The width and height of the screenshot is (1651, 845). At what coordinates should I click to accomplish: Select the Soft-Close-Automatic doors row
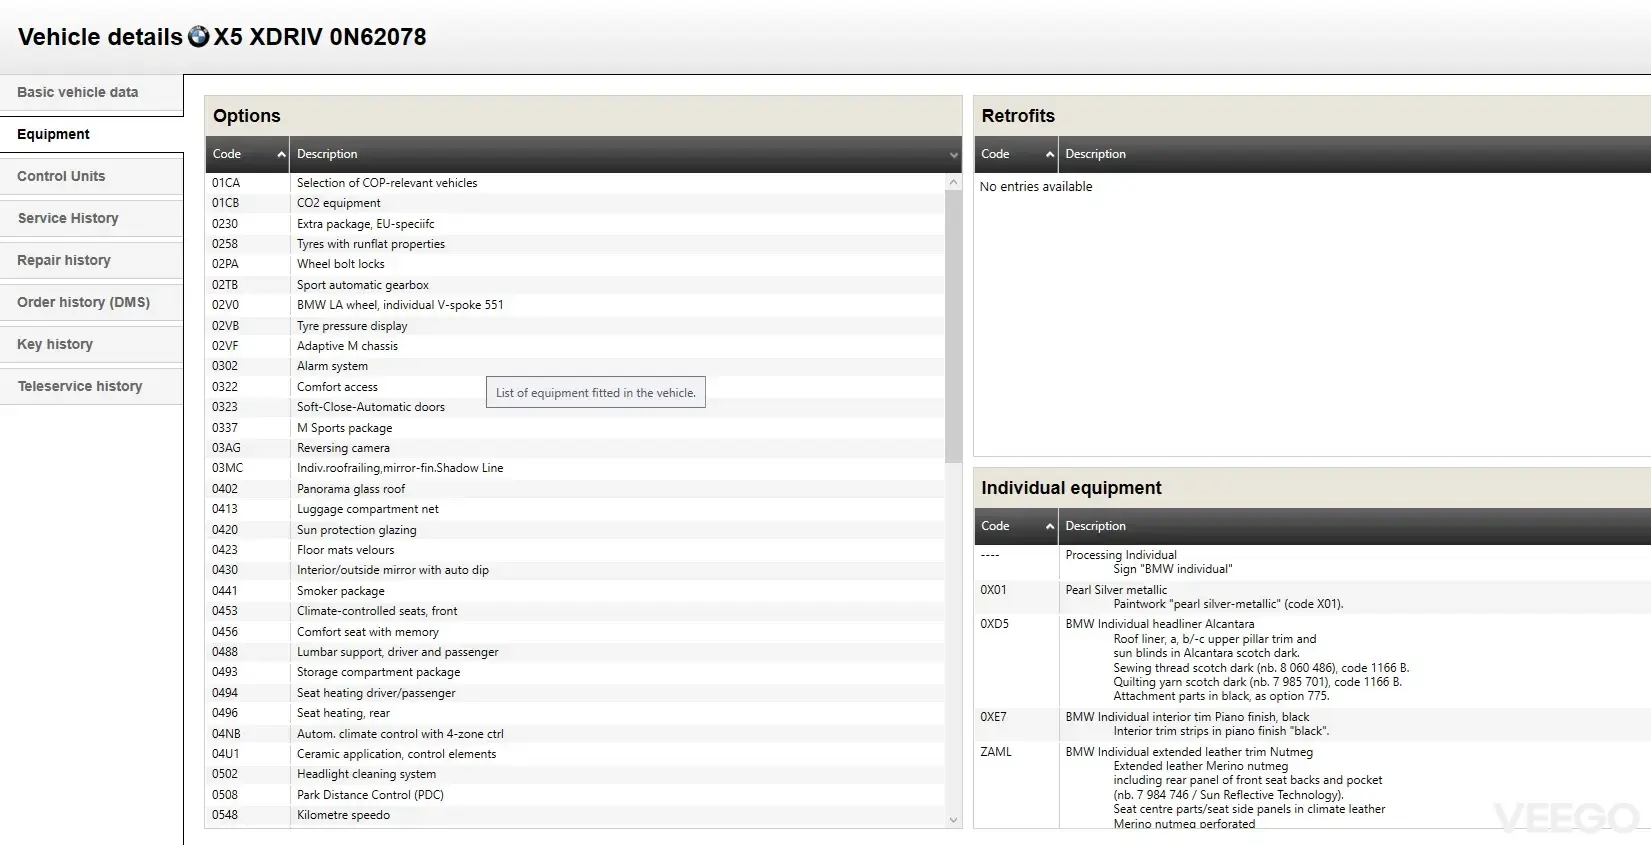(575, 407)
